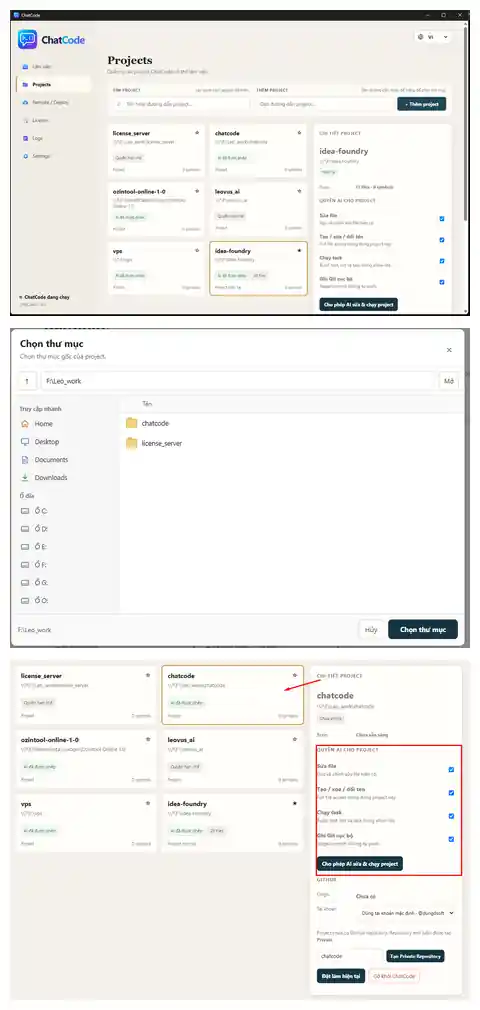This screenshot has width=480, height=1010.
Task: Uncheck Chạy task in the chatcode details
Action: pos(451,816)
